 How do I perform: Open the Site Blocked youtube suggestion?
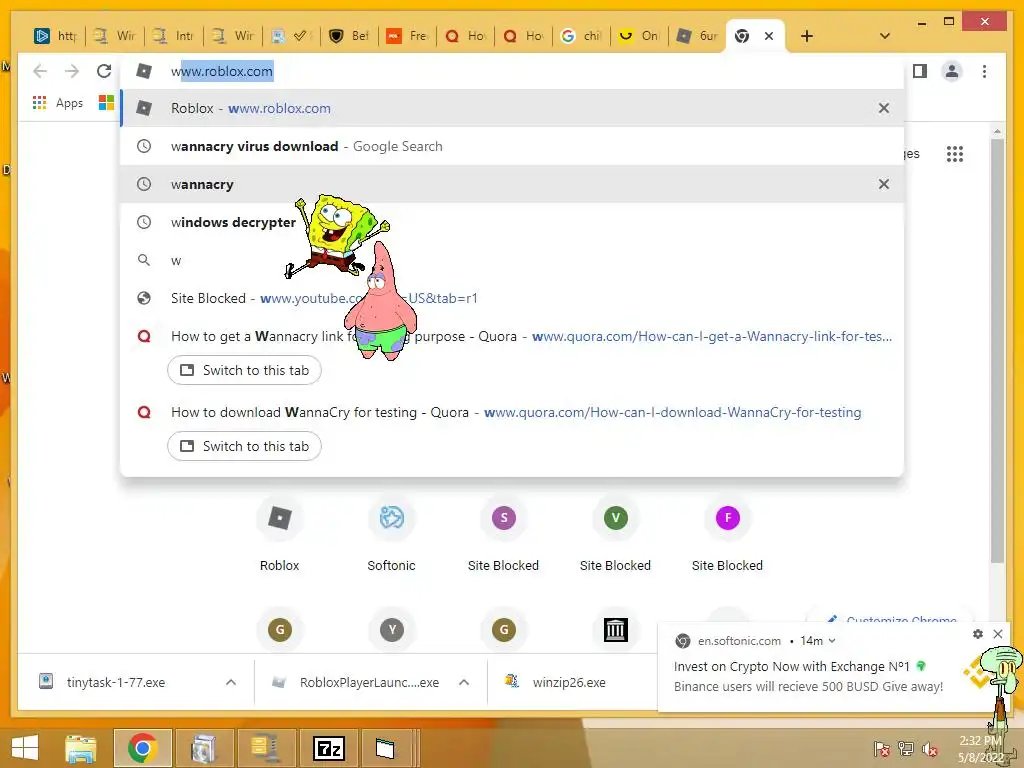point(513,298)
